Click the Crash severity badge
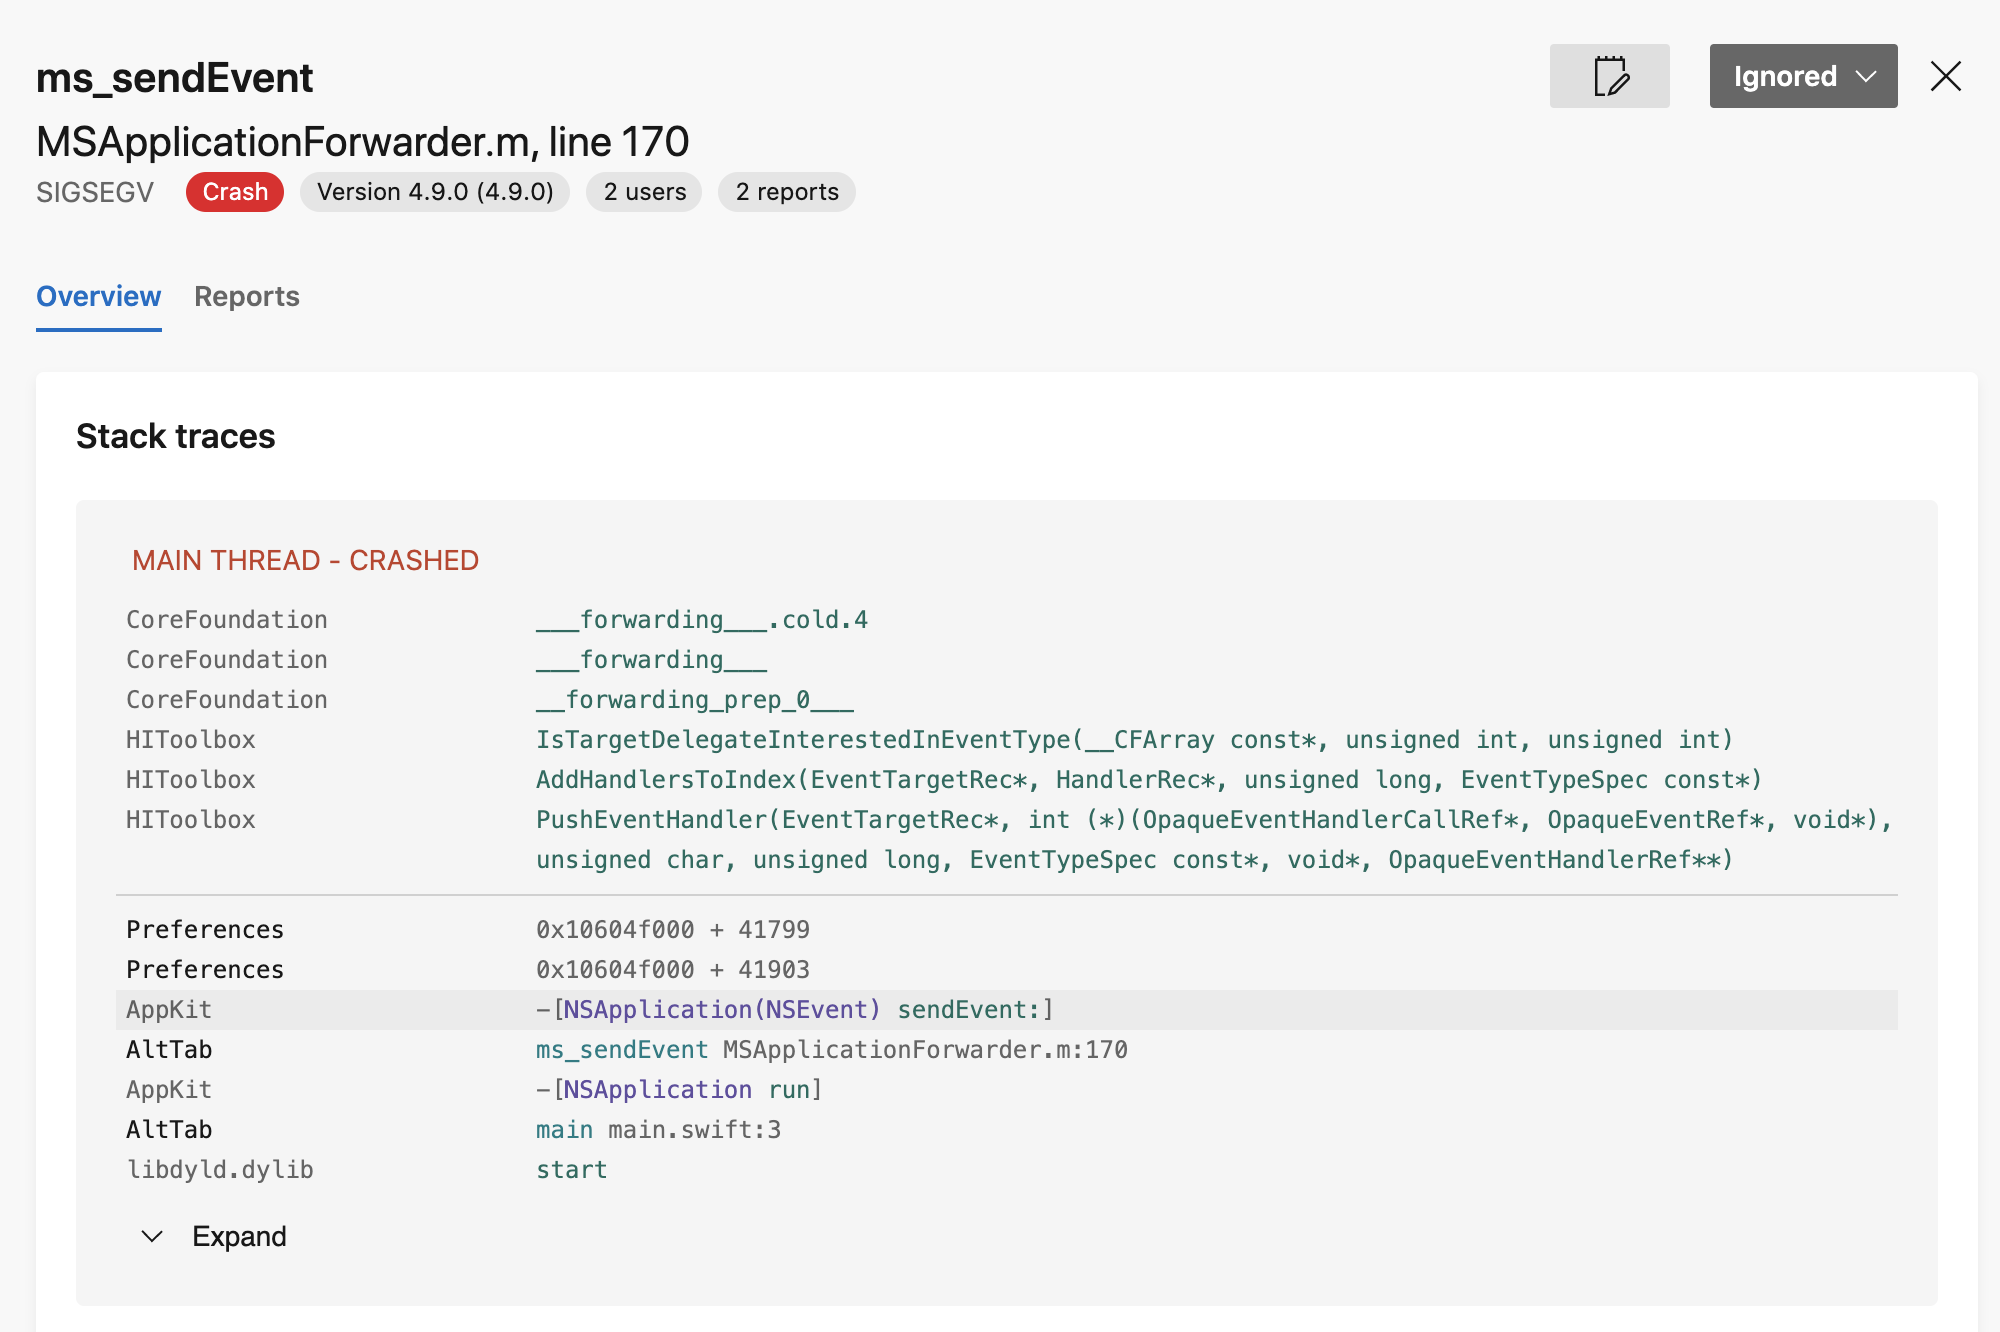Image resolution: width=2000 pixels, height=1332 pixels. 234,192
